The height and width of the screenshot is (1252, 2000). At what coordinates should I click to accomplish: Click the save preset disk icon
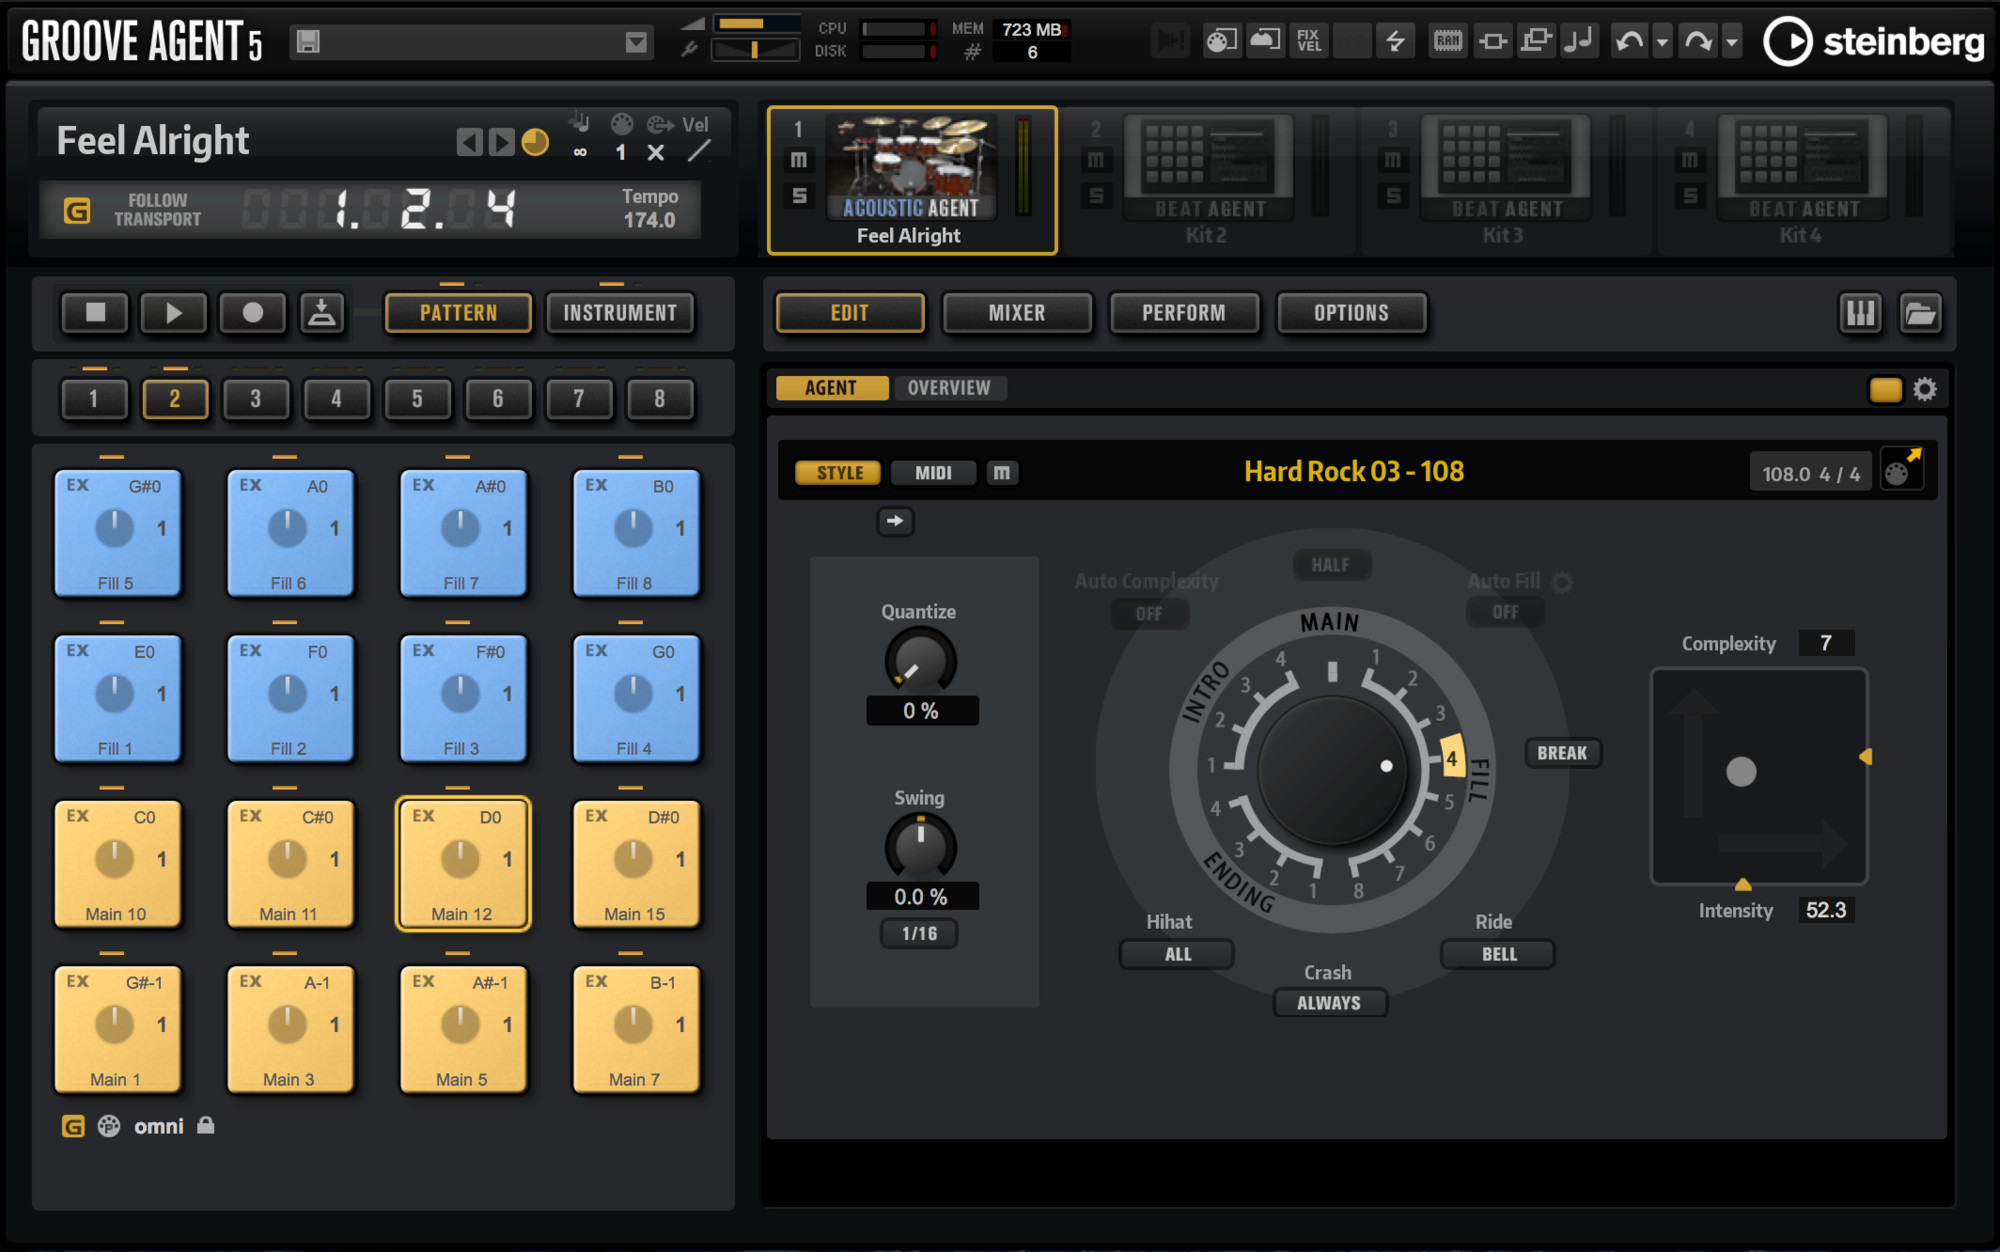[x=308, y=41]
